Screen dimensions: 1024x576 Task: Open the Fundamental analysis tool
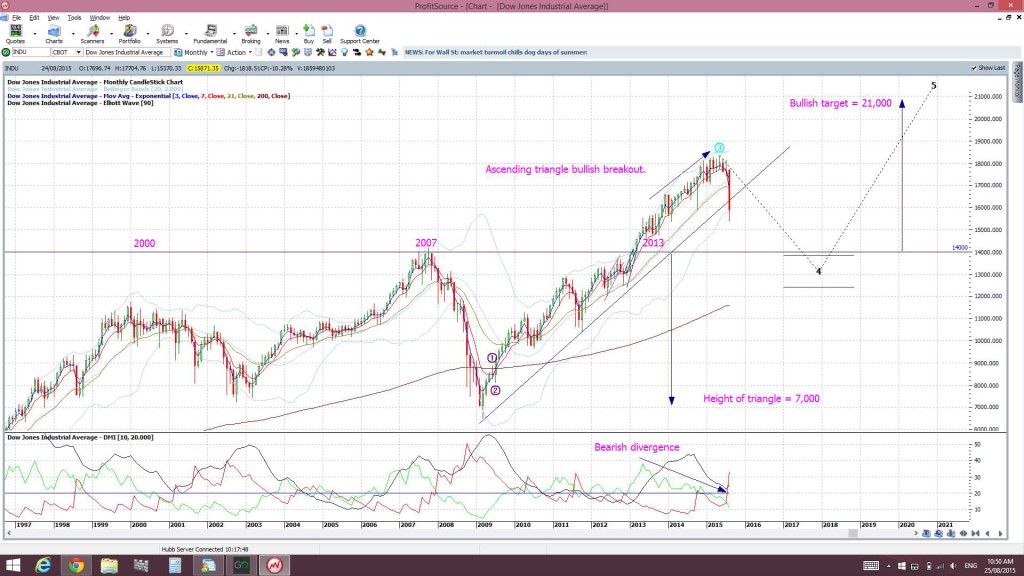[x=210, y=34]
